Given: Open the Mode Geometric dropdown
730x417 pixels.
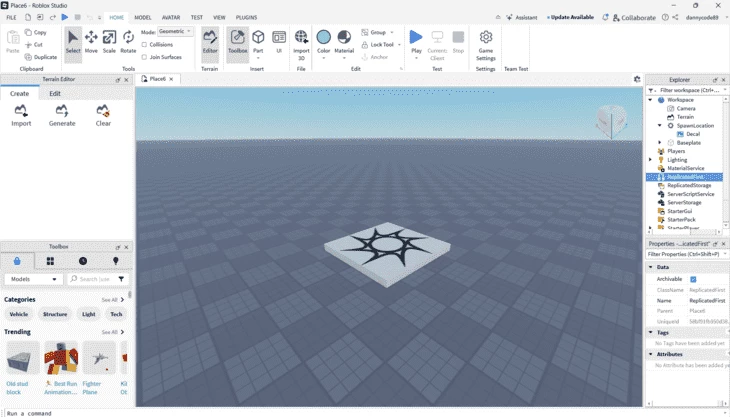Looking at the screenshot, I should (x=175, y=32).
